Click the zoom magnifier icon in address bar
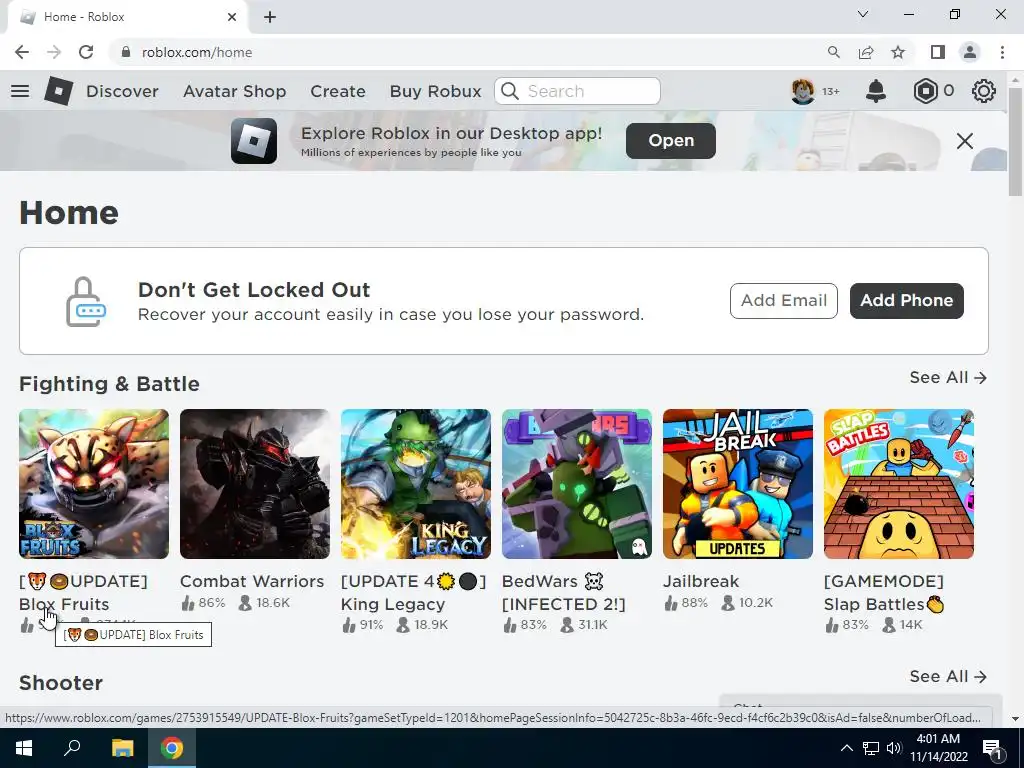 [x=833, y=52]
